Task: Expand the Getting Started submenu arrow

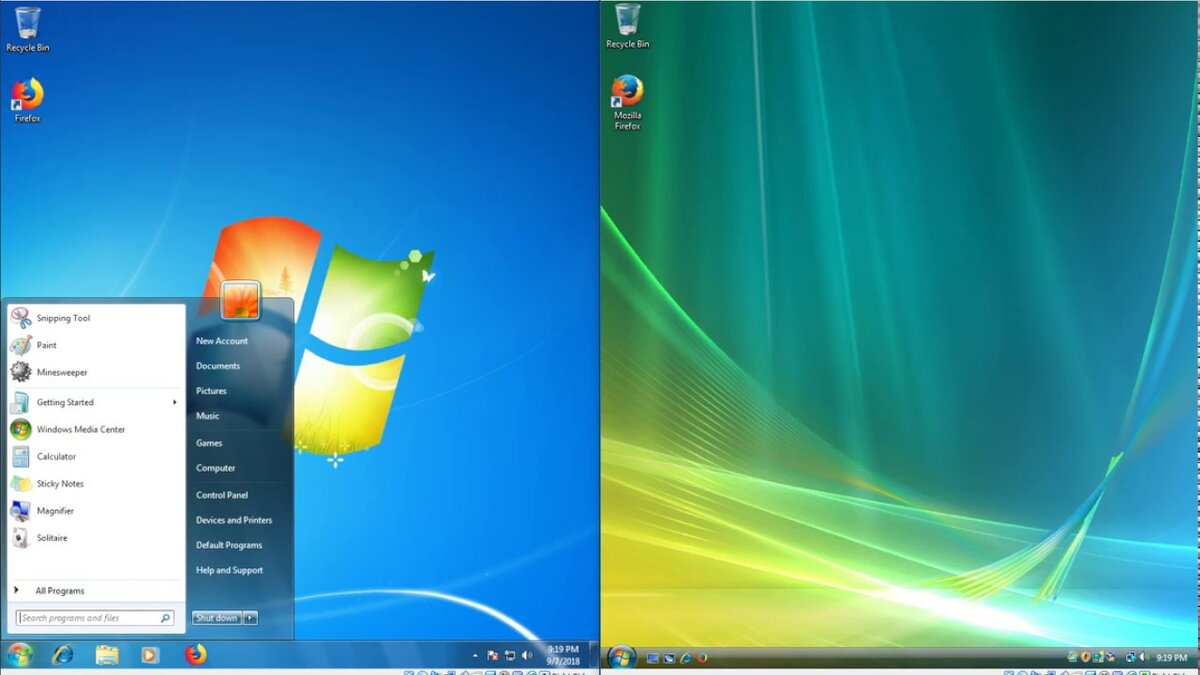Action: tap(175, 402)
